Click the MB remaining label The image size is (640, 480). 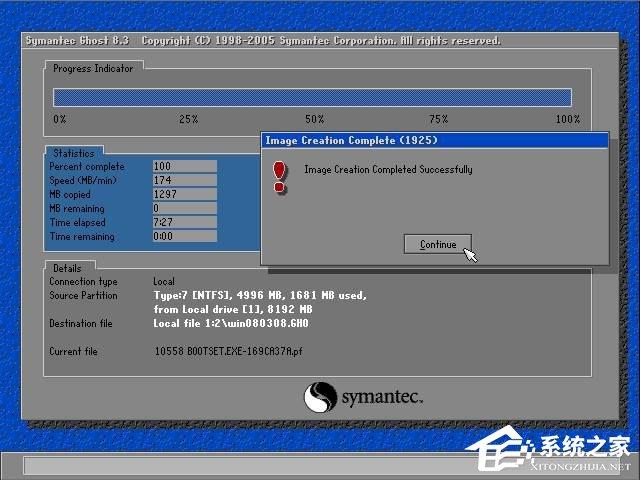point(77,208)
